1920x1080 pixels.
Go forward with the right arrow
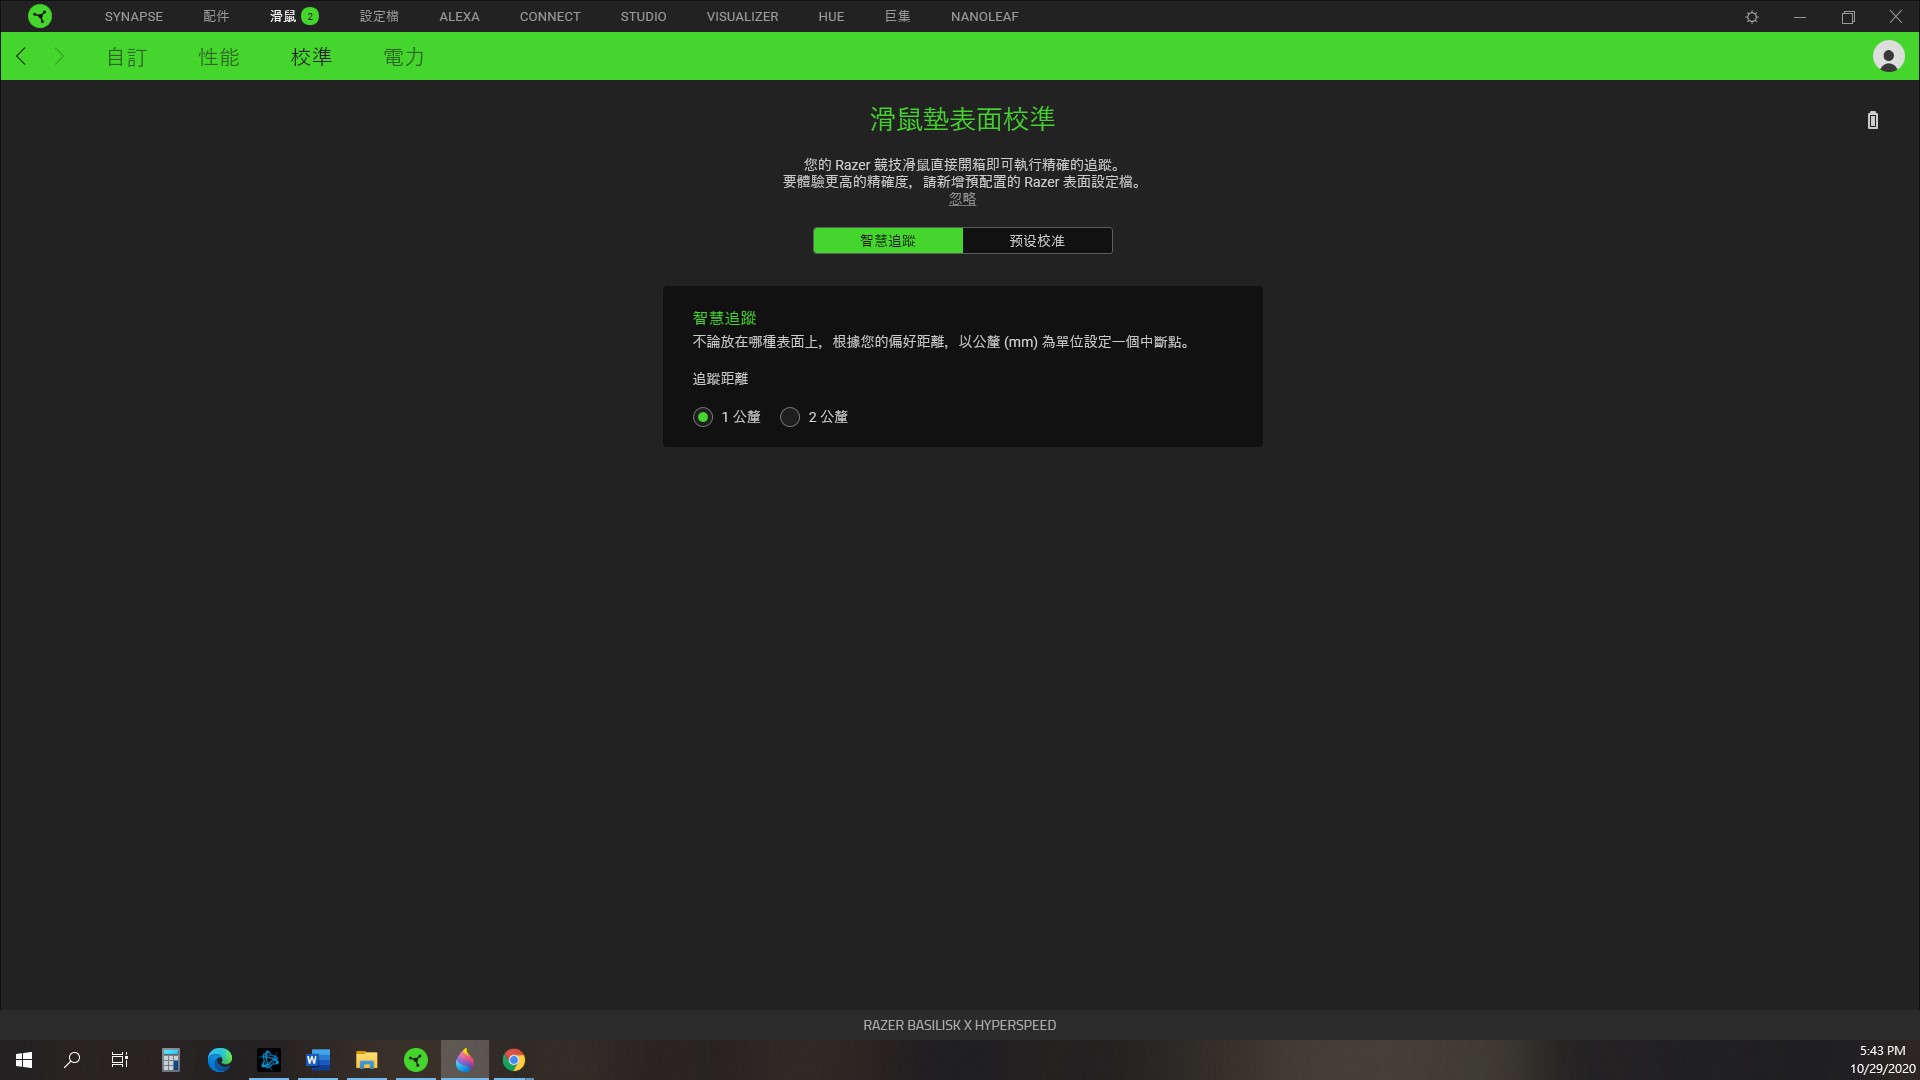click(59, 57)
